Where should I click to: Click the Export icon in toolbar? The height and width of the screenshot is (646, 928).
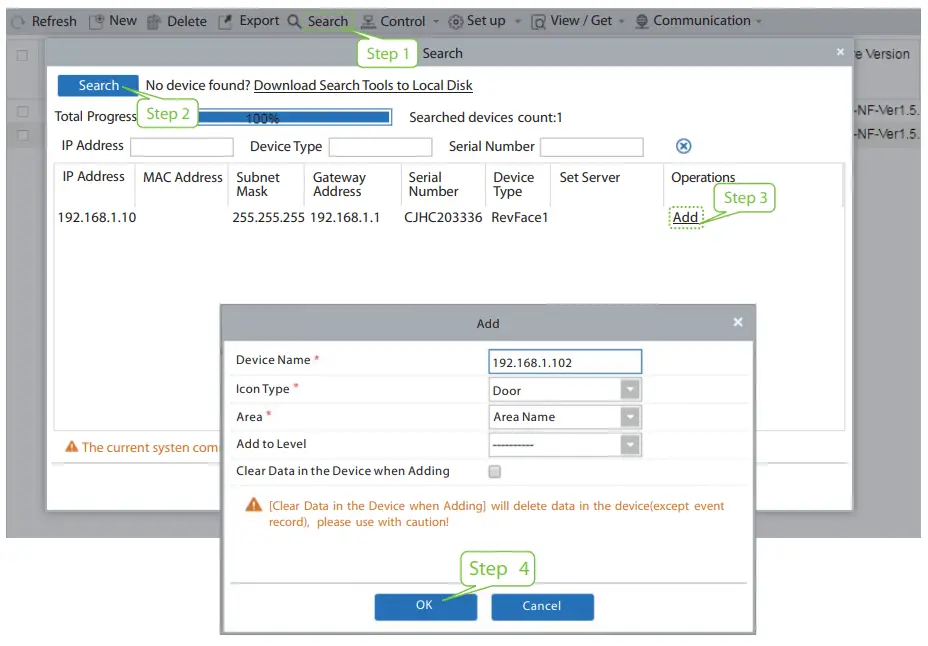coord(225,21)
